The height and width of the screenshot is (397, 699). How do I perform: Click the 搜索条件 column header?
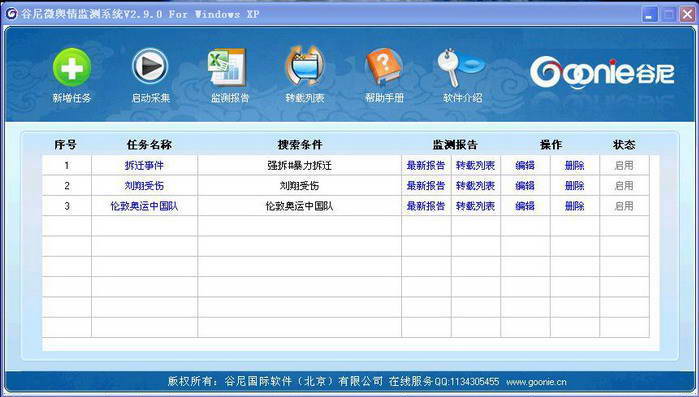pyautogui.click(x=300, y=144)
